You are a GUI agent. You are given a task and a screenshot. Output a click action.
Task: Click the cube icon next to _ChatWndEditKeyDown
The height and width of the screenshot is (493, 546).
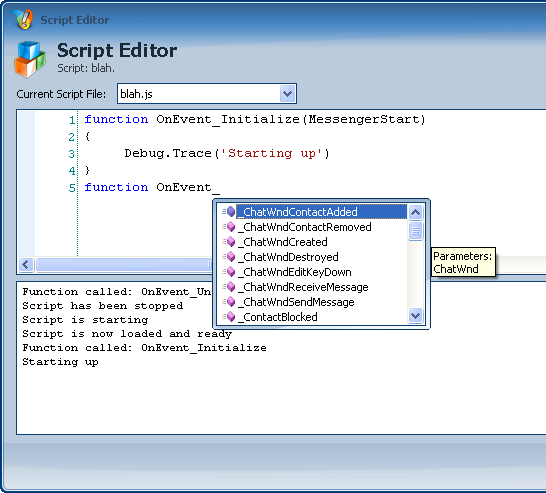click(229, 272)
